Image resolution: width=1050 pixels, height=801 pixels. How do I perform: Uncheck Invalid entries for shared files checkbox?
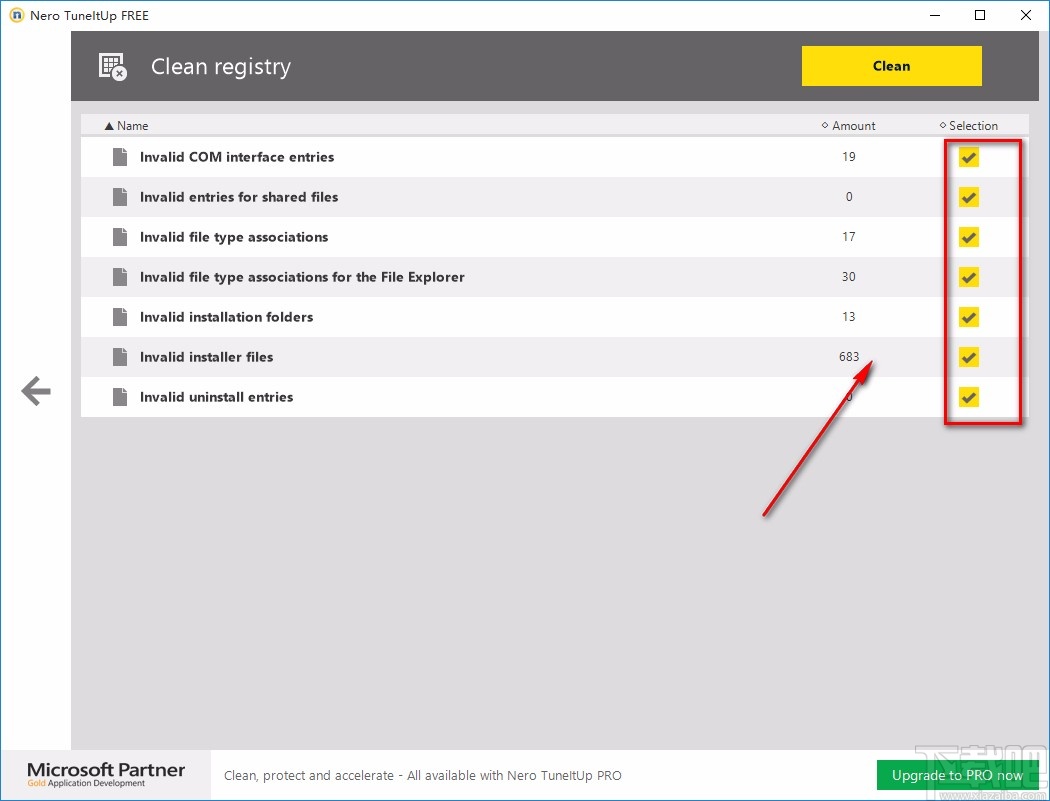[968, 197]
